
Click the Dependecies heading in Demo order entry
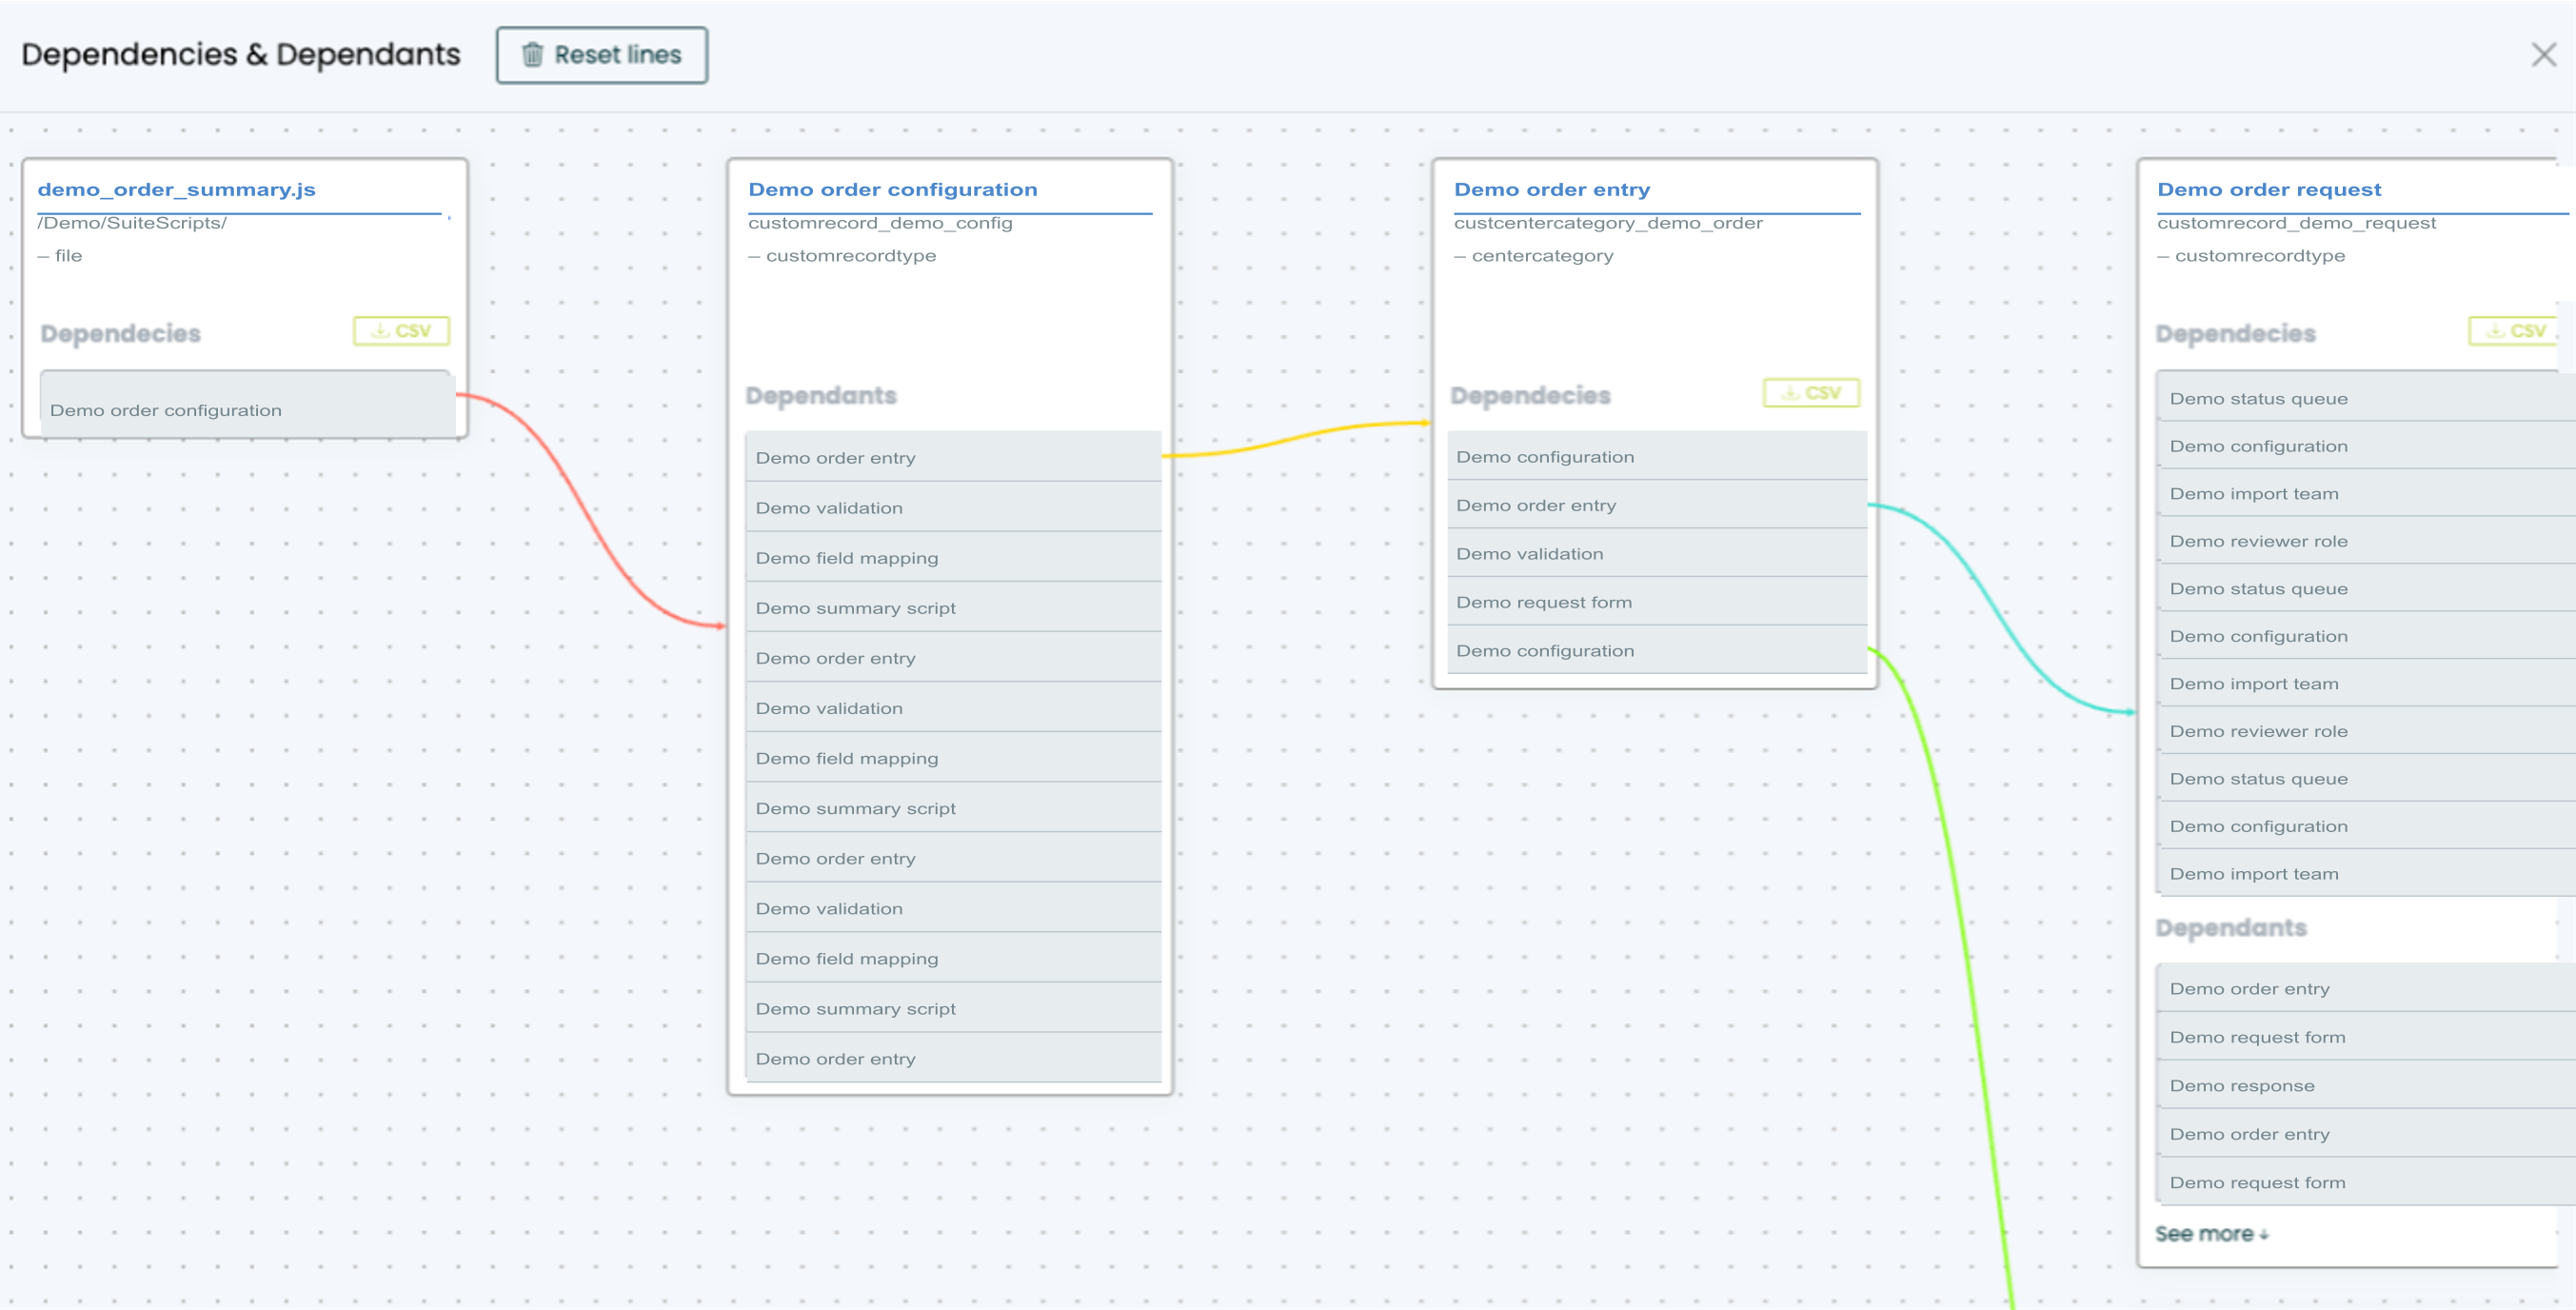coord(1530,396)
